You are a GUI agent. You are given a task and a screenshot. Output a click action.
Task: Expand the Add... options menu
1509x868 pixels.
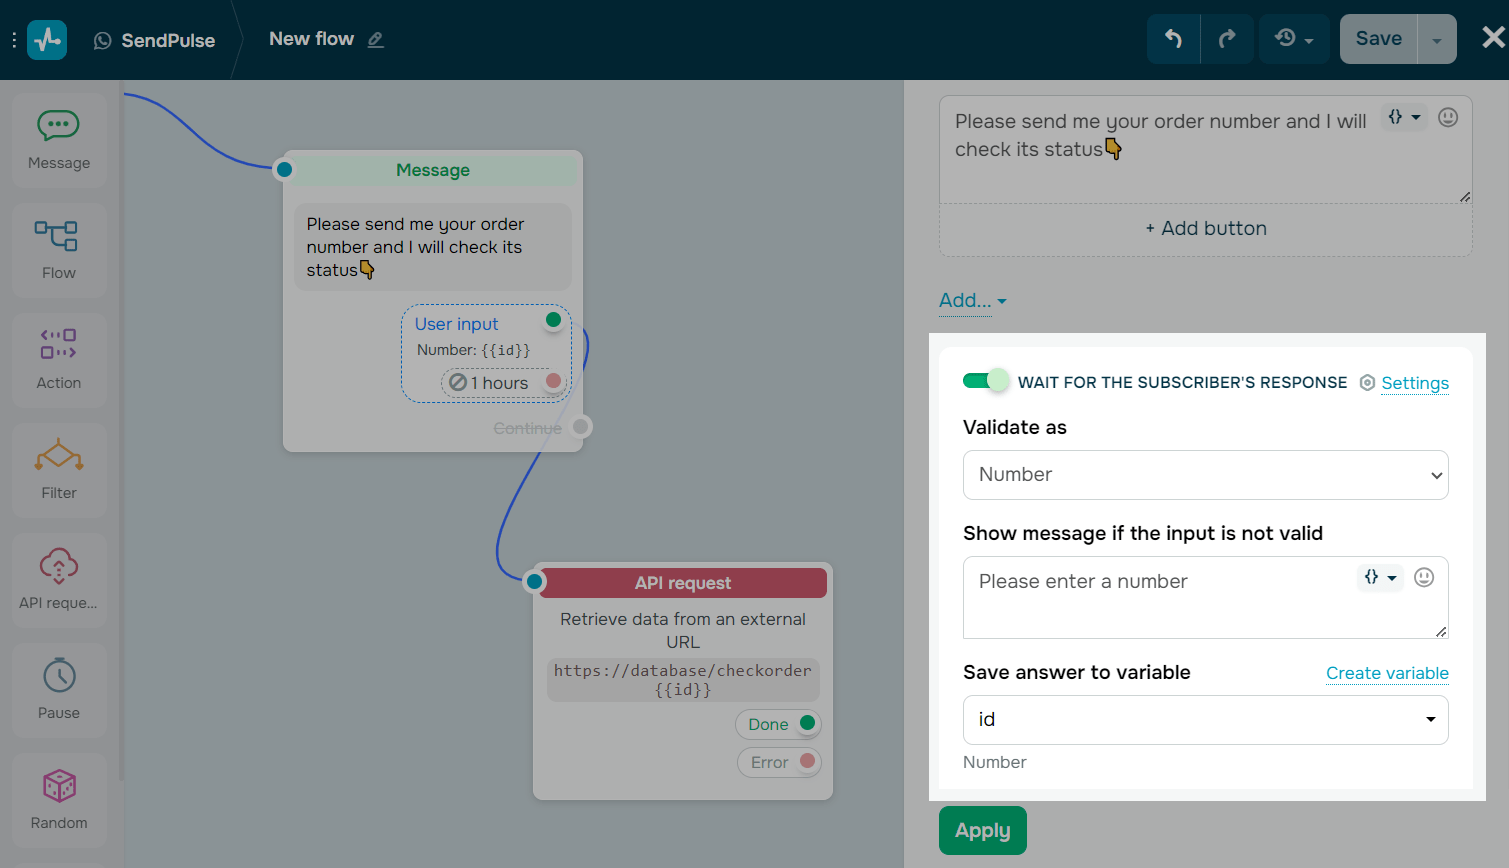coord(968,300)
